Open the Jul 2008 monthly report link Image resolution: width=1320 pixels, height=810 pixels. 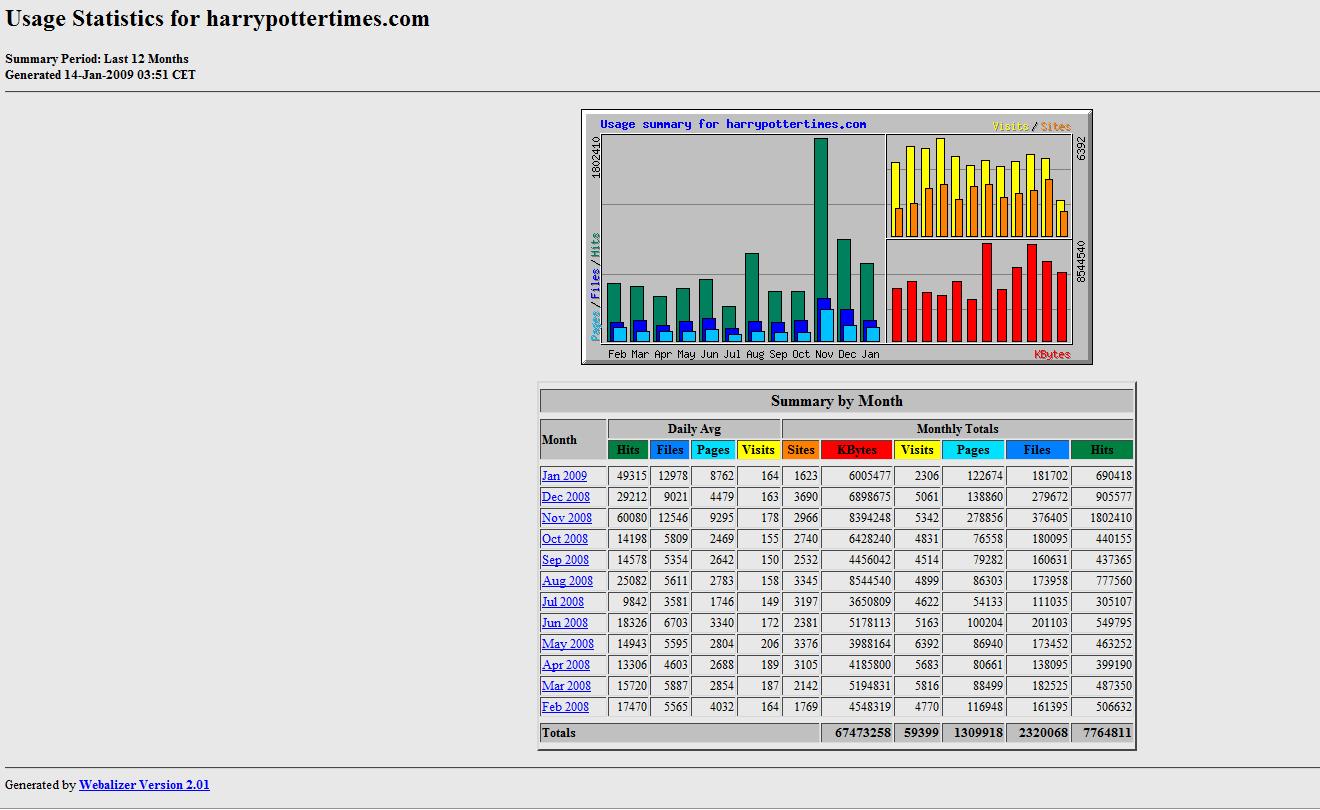563,602
